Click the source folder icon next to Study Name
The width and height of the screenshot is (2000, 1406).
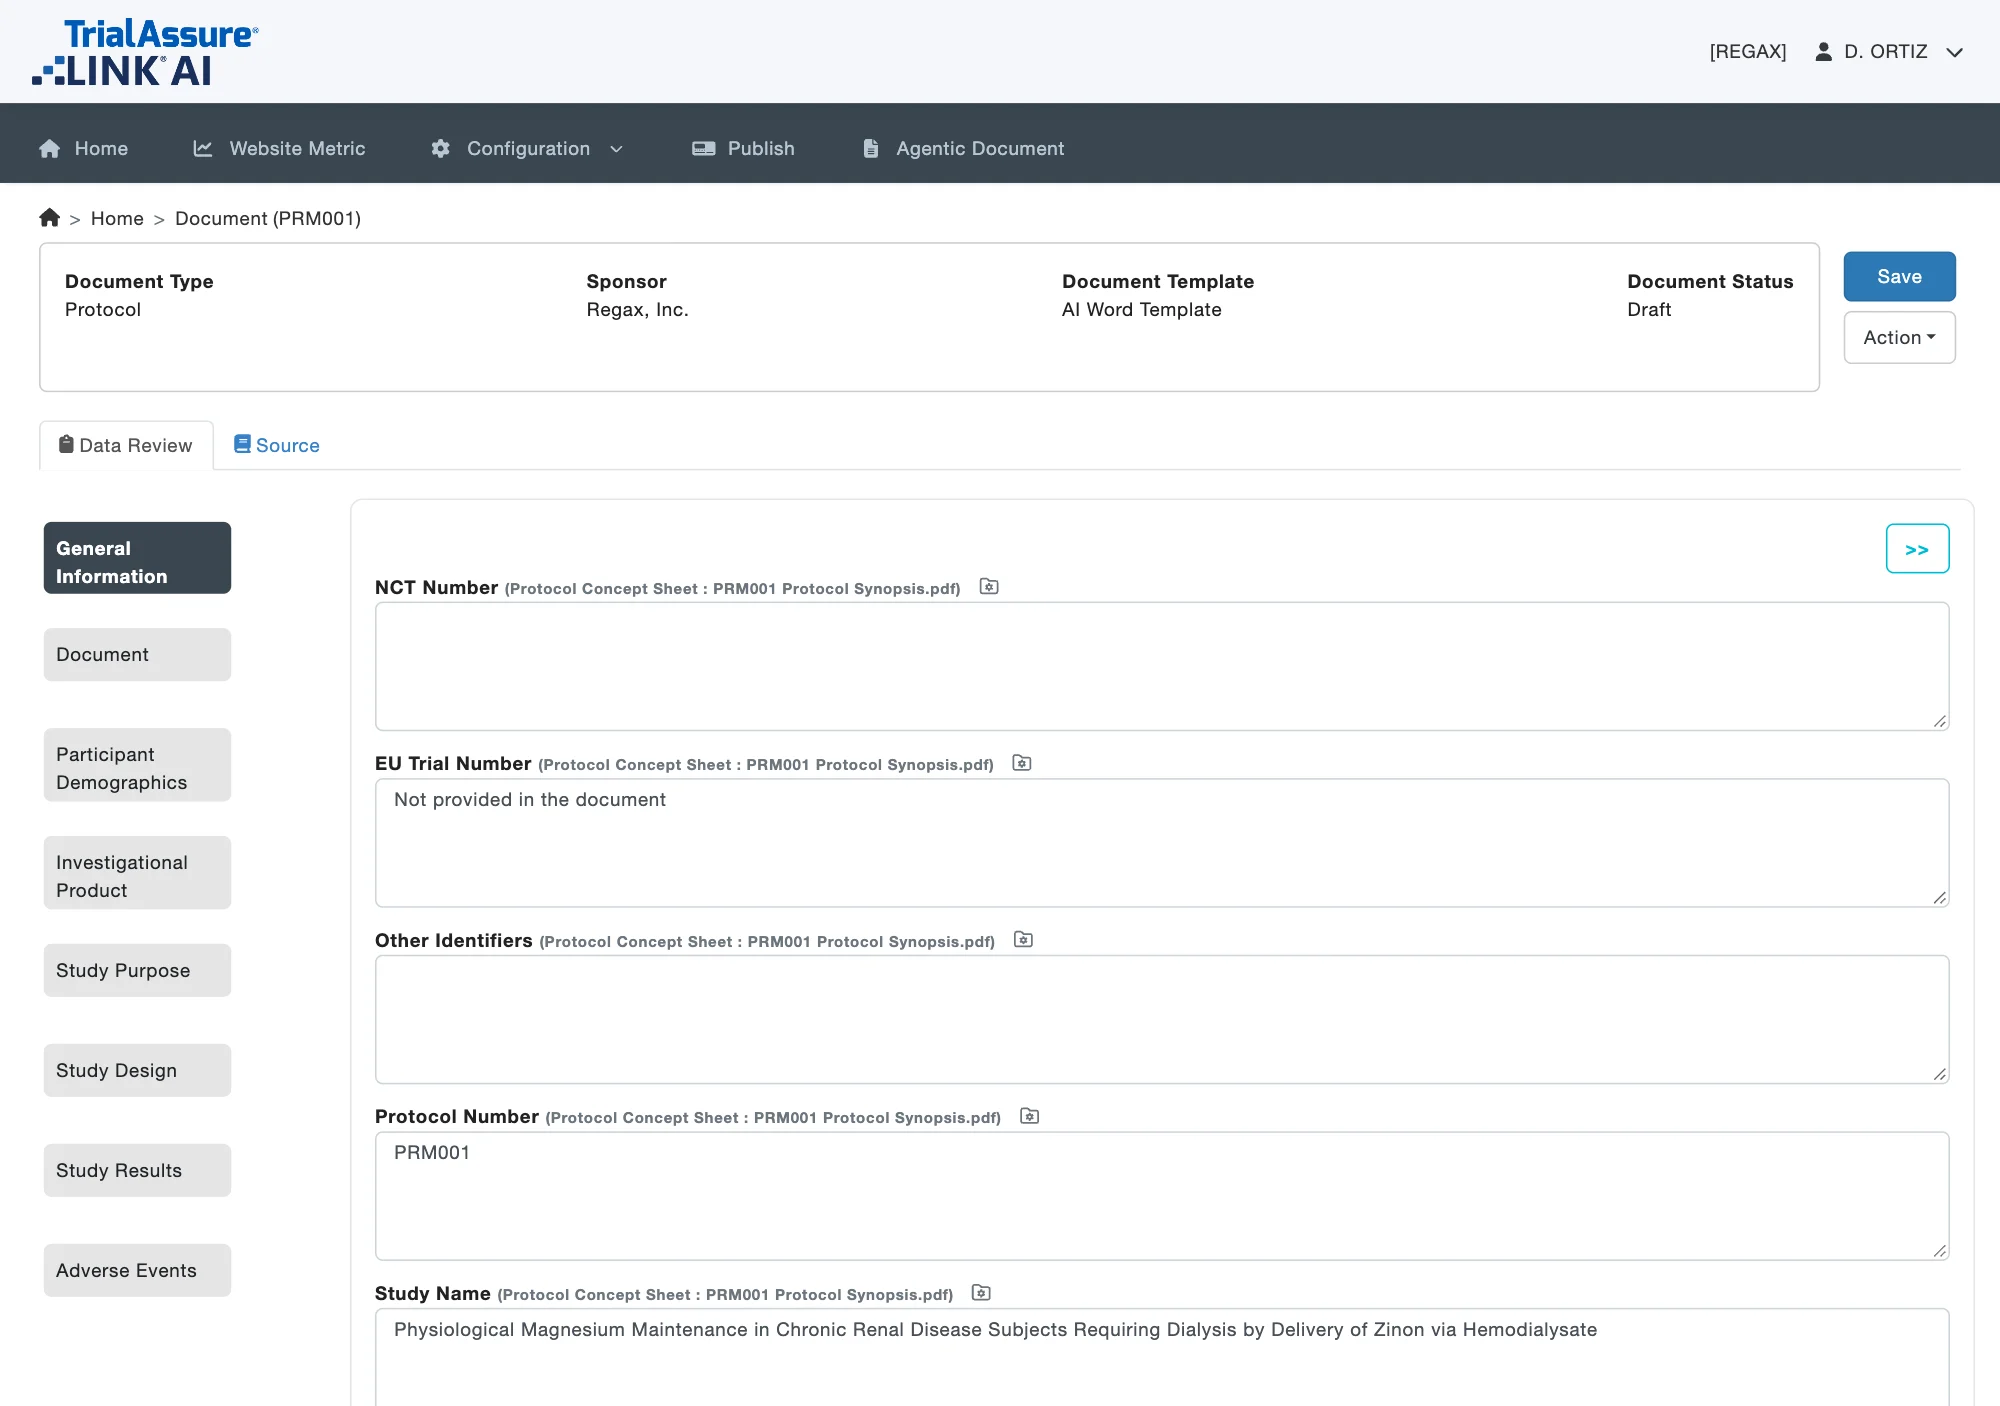[x=982, y=1293]
